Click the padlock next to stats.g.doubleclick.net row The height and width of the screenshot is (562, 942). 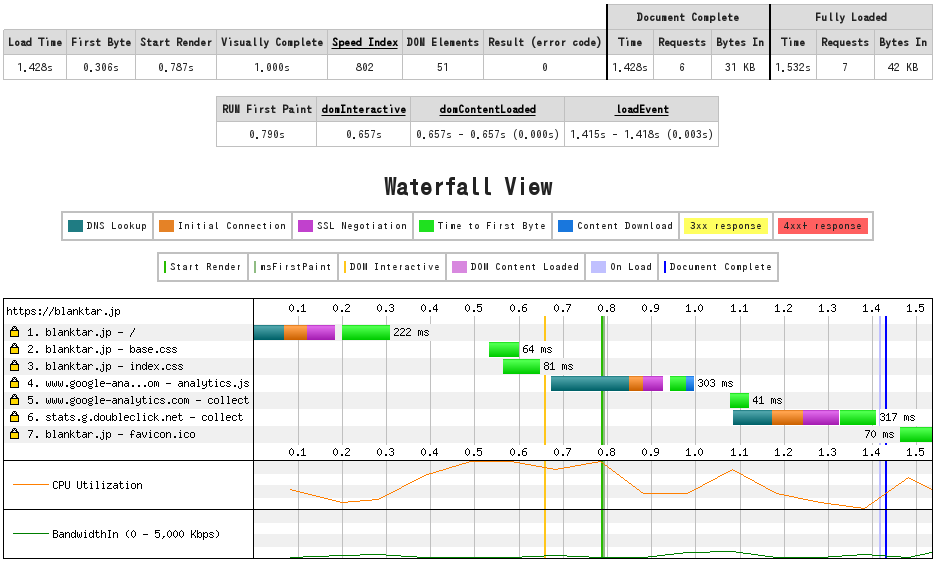(15, 417)
